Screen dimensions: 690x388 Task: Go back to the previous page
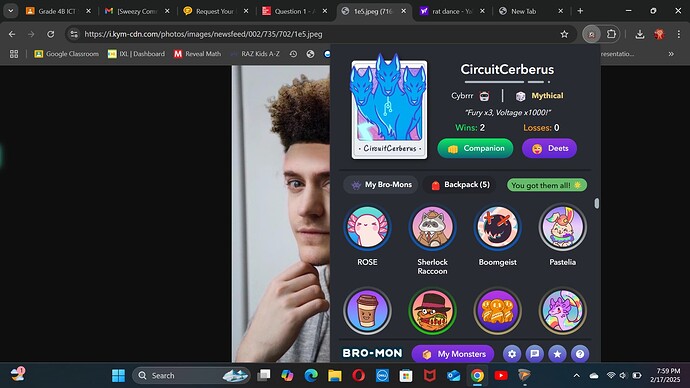tap(12, 34)
